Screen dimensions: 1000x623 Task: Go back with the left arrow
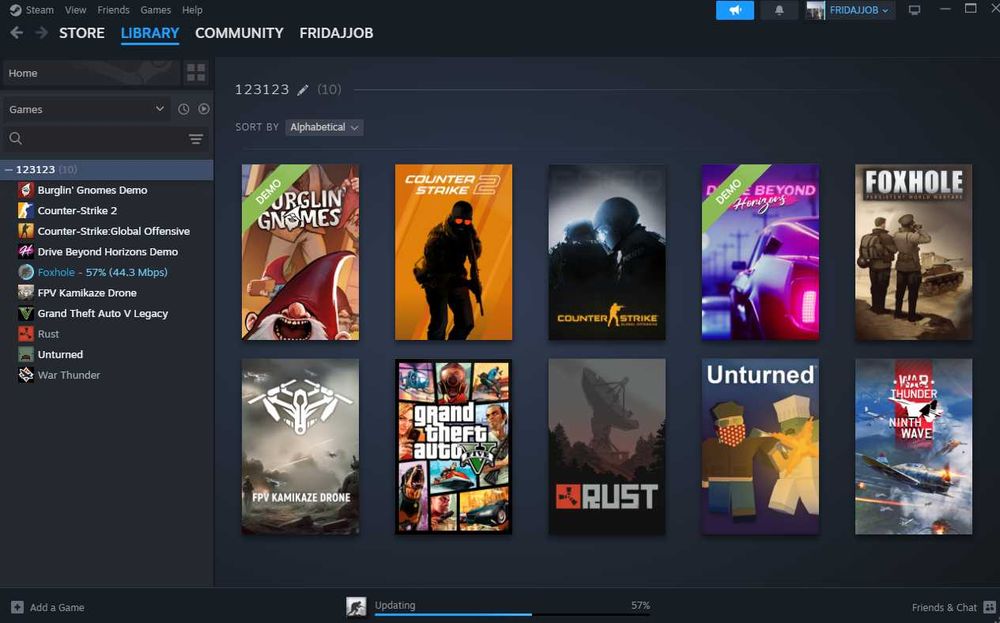(x=17, y=33)
